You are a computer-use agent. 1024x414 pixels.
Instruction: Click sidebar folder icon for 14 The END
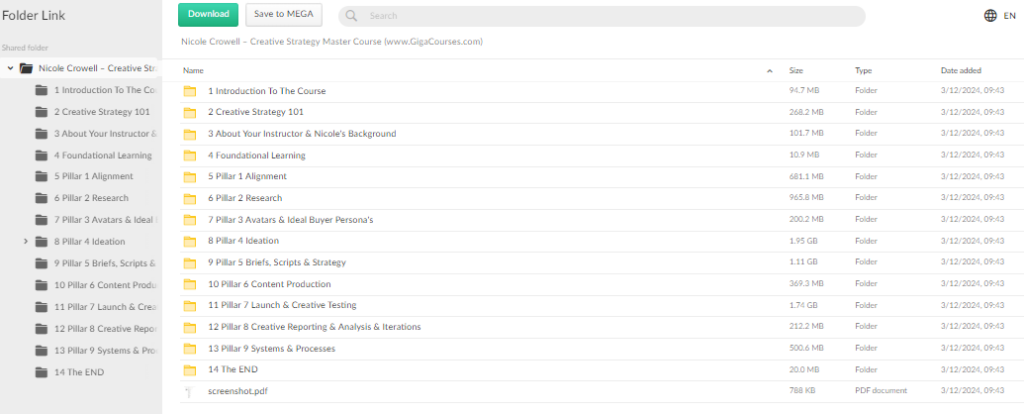click(41, 372)
